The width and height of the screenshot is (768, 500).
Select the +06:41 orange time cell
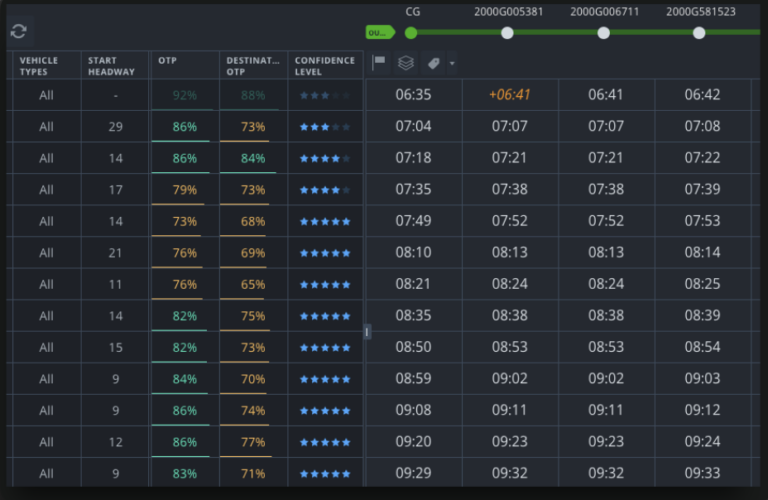[510, 95]
